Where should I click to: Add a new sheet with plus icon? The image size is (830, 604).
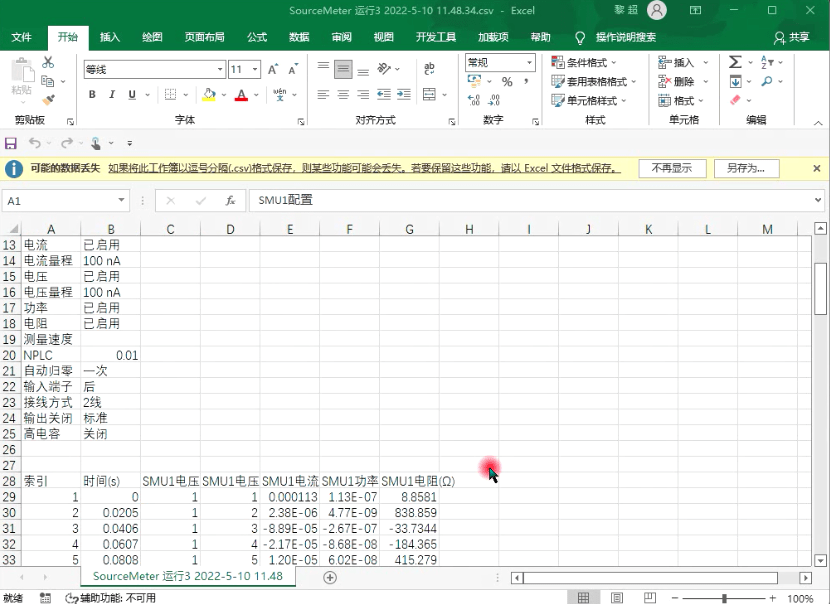(x=330, y=577)
